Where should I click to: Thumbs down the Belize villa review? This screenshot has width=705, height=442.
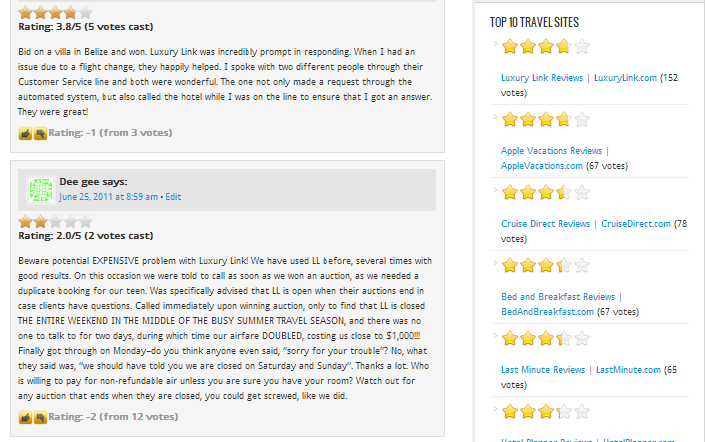point(40,134)
